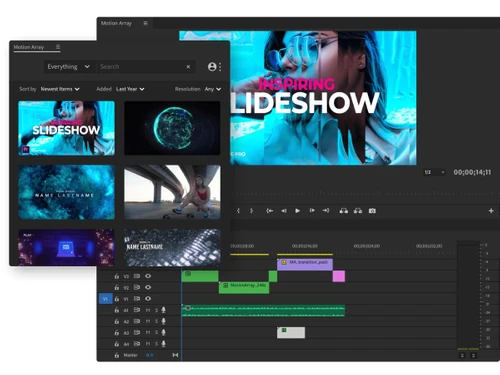
Task: Click the Master track 0.0 volume value
Action: [x=150, y=355]
